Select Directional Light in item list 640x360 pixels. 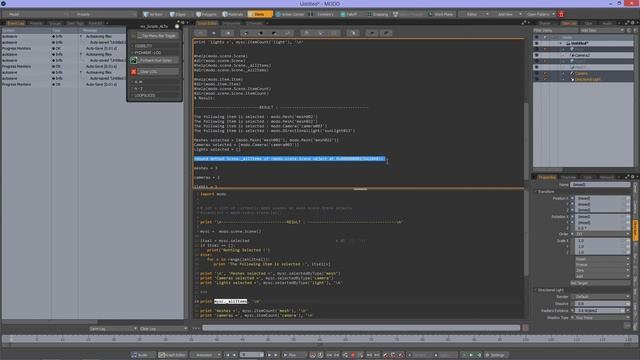point(588,79)
